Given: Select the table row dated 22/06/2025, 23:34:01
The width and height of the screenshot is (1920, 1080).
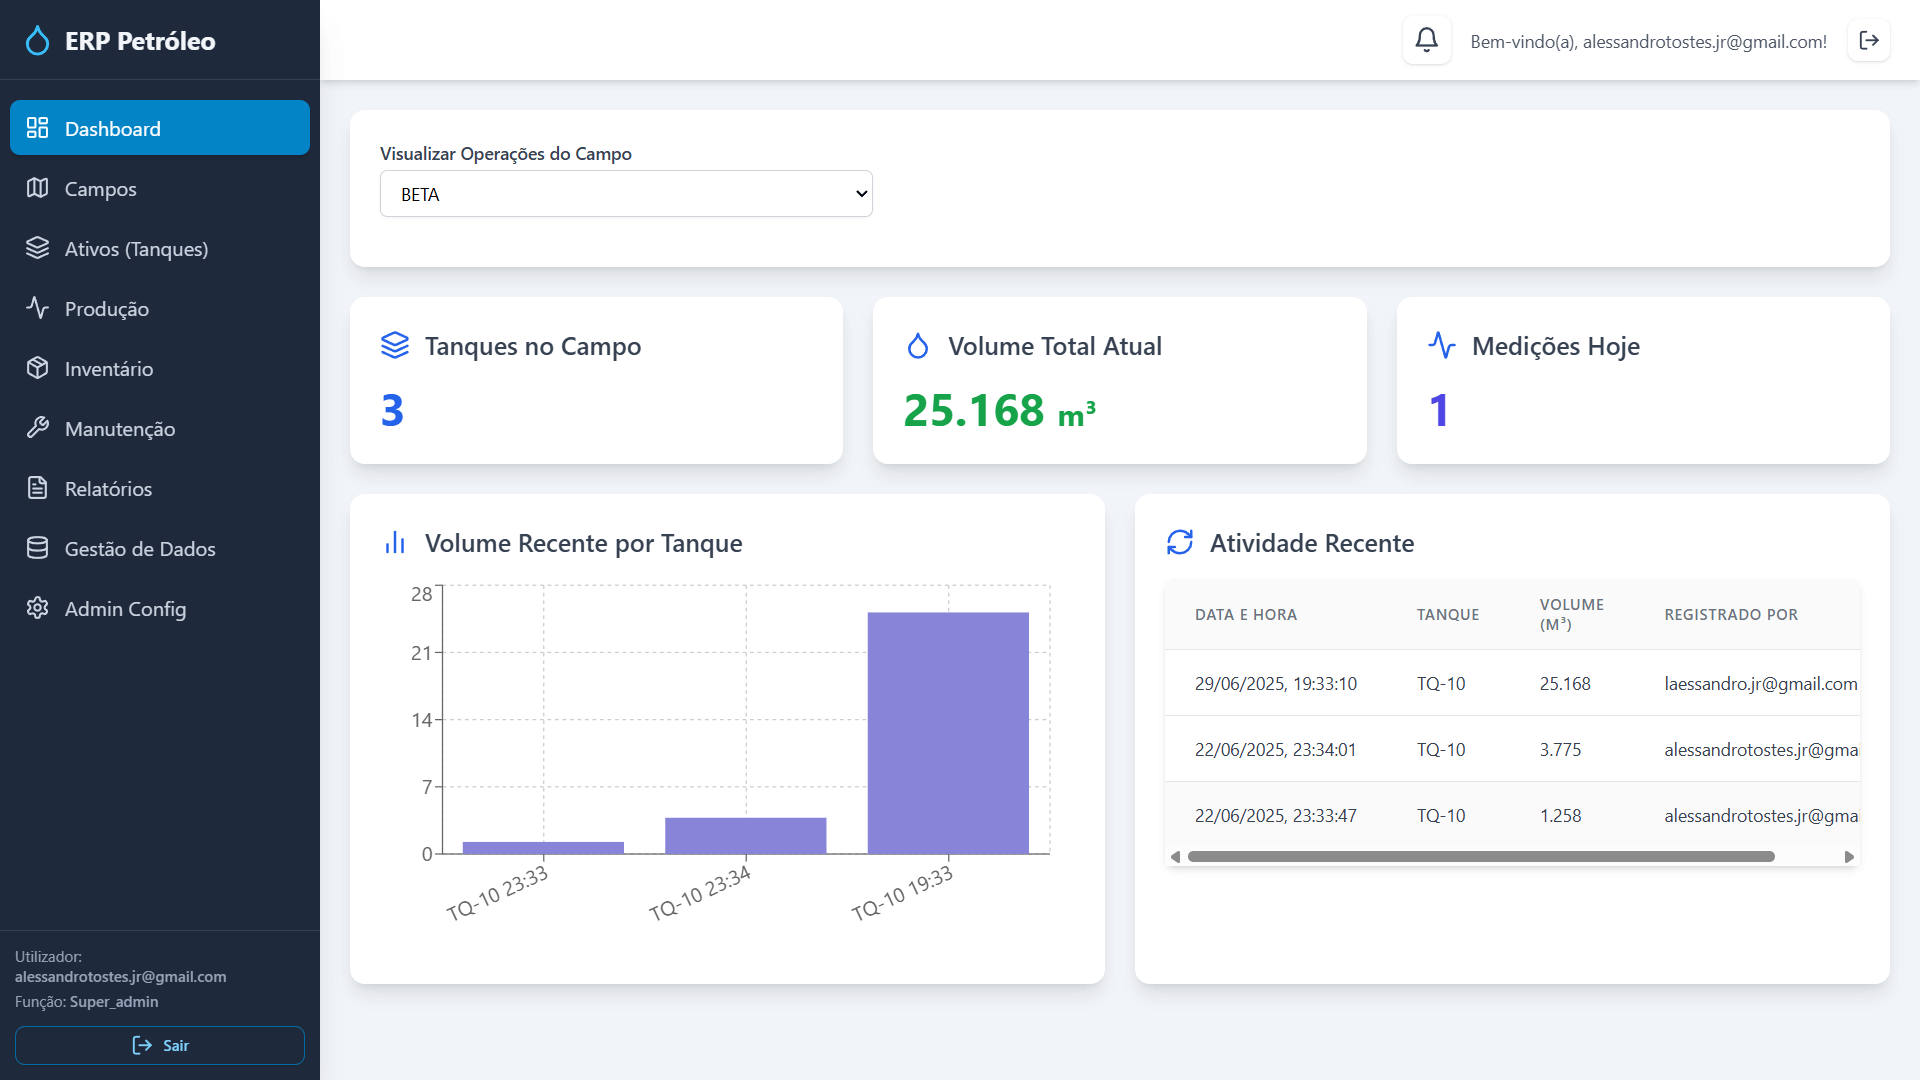Looking at the screenshot, I should (x=1450, y=749).
